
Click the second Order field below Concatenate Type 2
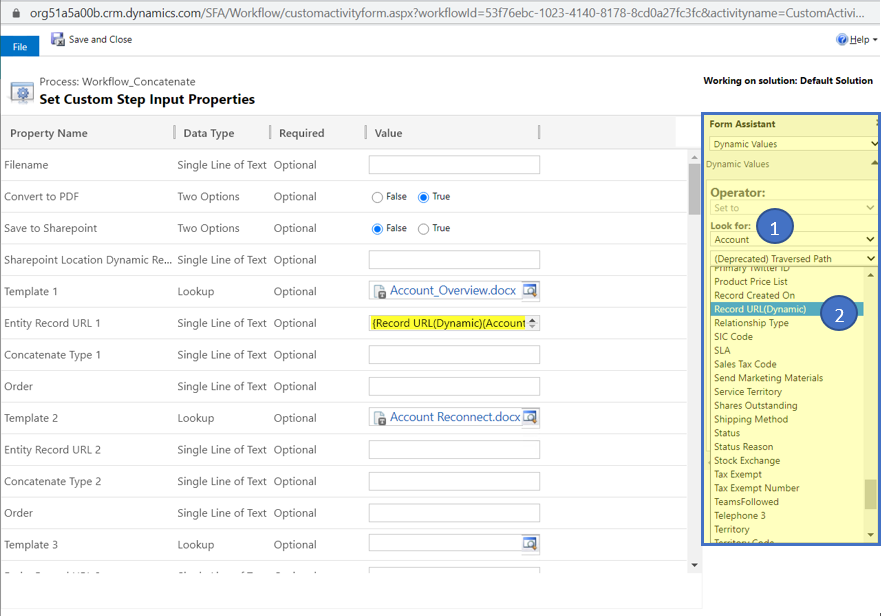pyautogui.click(x=454, y=513)
